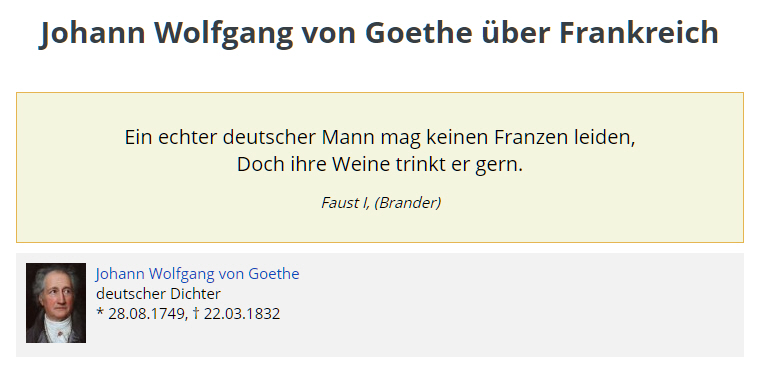Click the '(Brander)' speaker name
Image resolution: width=758 pixels, height=369 pixels.
(408, 203)
